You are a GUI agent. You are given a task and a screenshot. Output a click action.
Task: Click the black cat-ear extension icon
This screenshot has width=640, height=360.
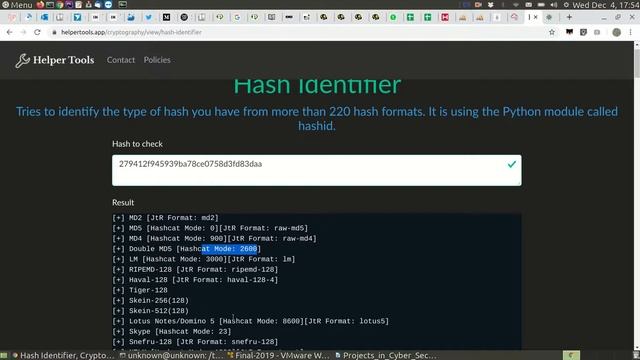pyautogui.click(x=569, y=32)
